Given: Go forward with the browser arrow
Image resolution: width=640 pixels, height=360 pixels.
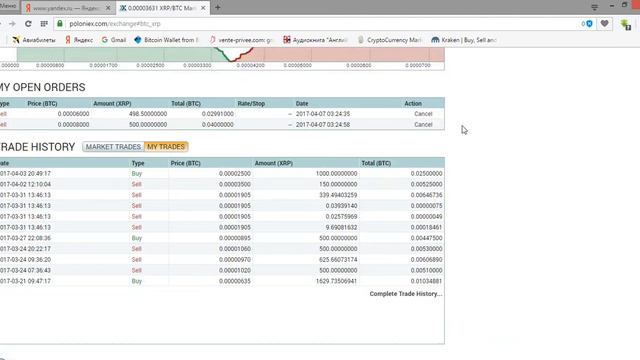Looking at the screenshot, I should point(12,24).
